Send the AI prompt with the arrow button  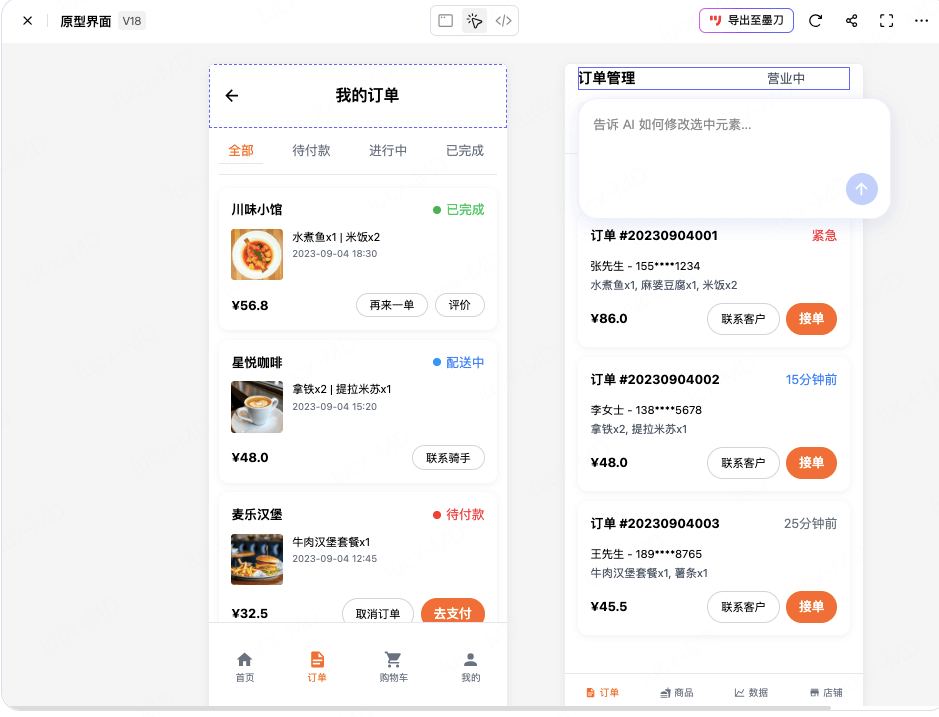point(862,189)
